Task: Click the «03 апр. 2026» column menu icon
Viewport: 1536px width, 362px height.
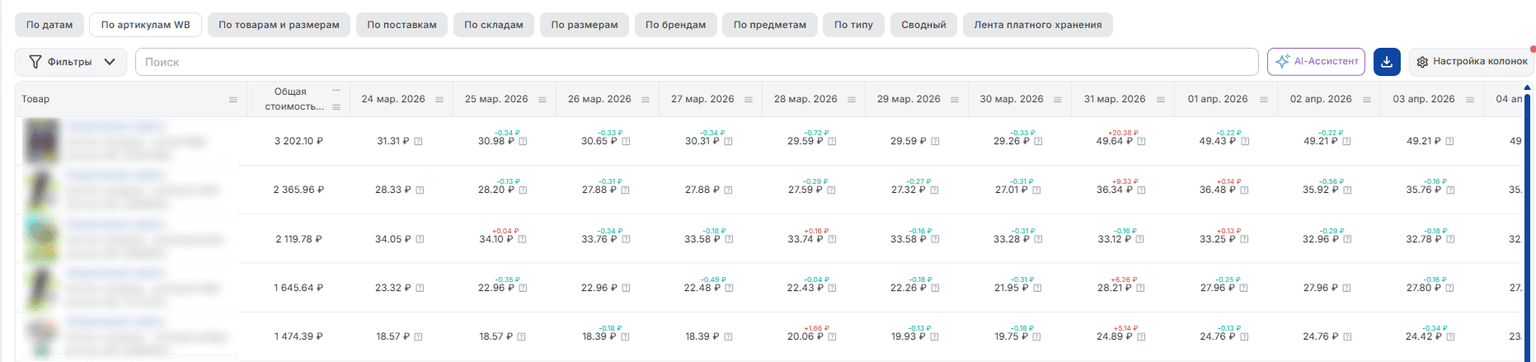Action: click(x=1471, y=100)
